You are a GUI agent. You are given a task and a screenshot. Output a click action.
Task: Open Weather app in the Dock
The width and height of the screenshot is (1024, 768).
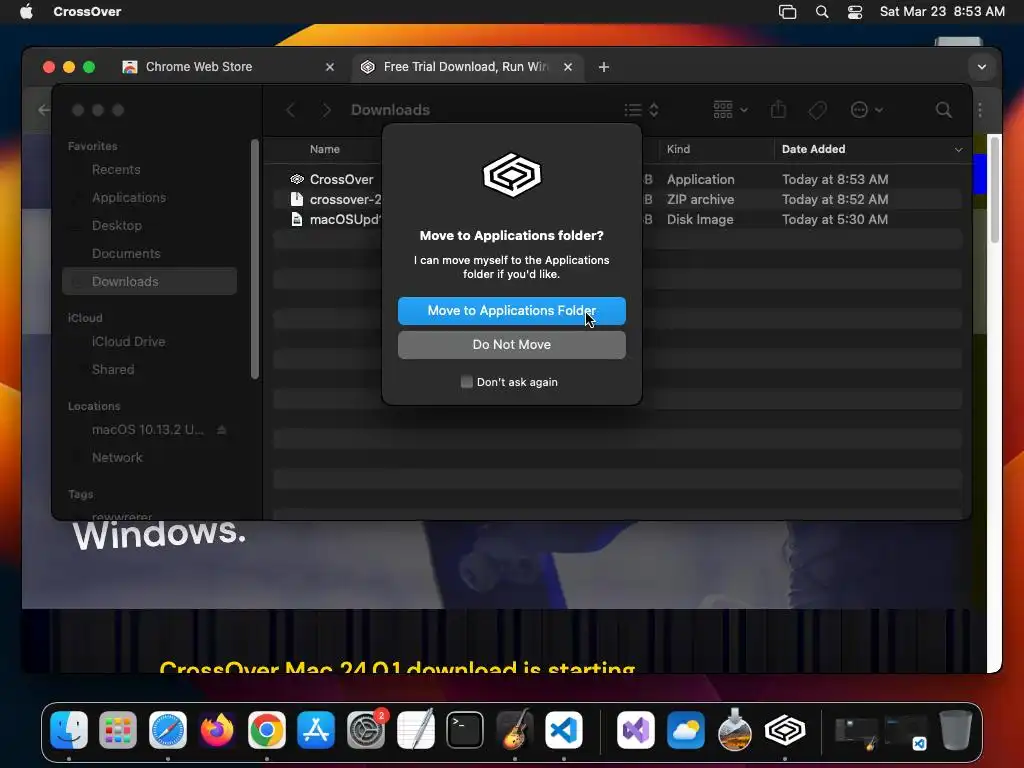point(686,729)
